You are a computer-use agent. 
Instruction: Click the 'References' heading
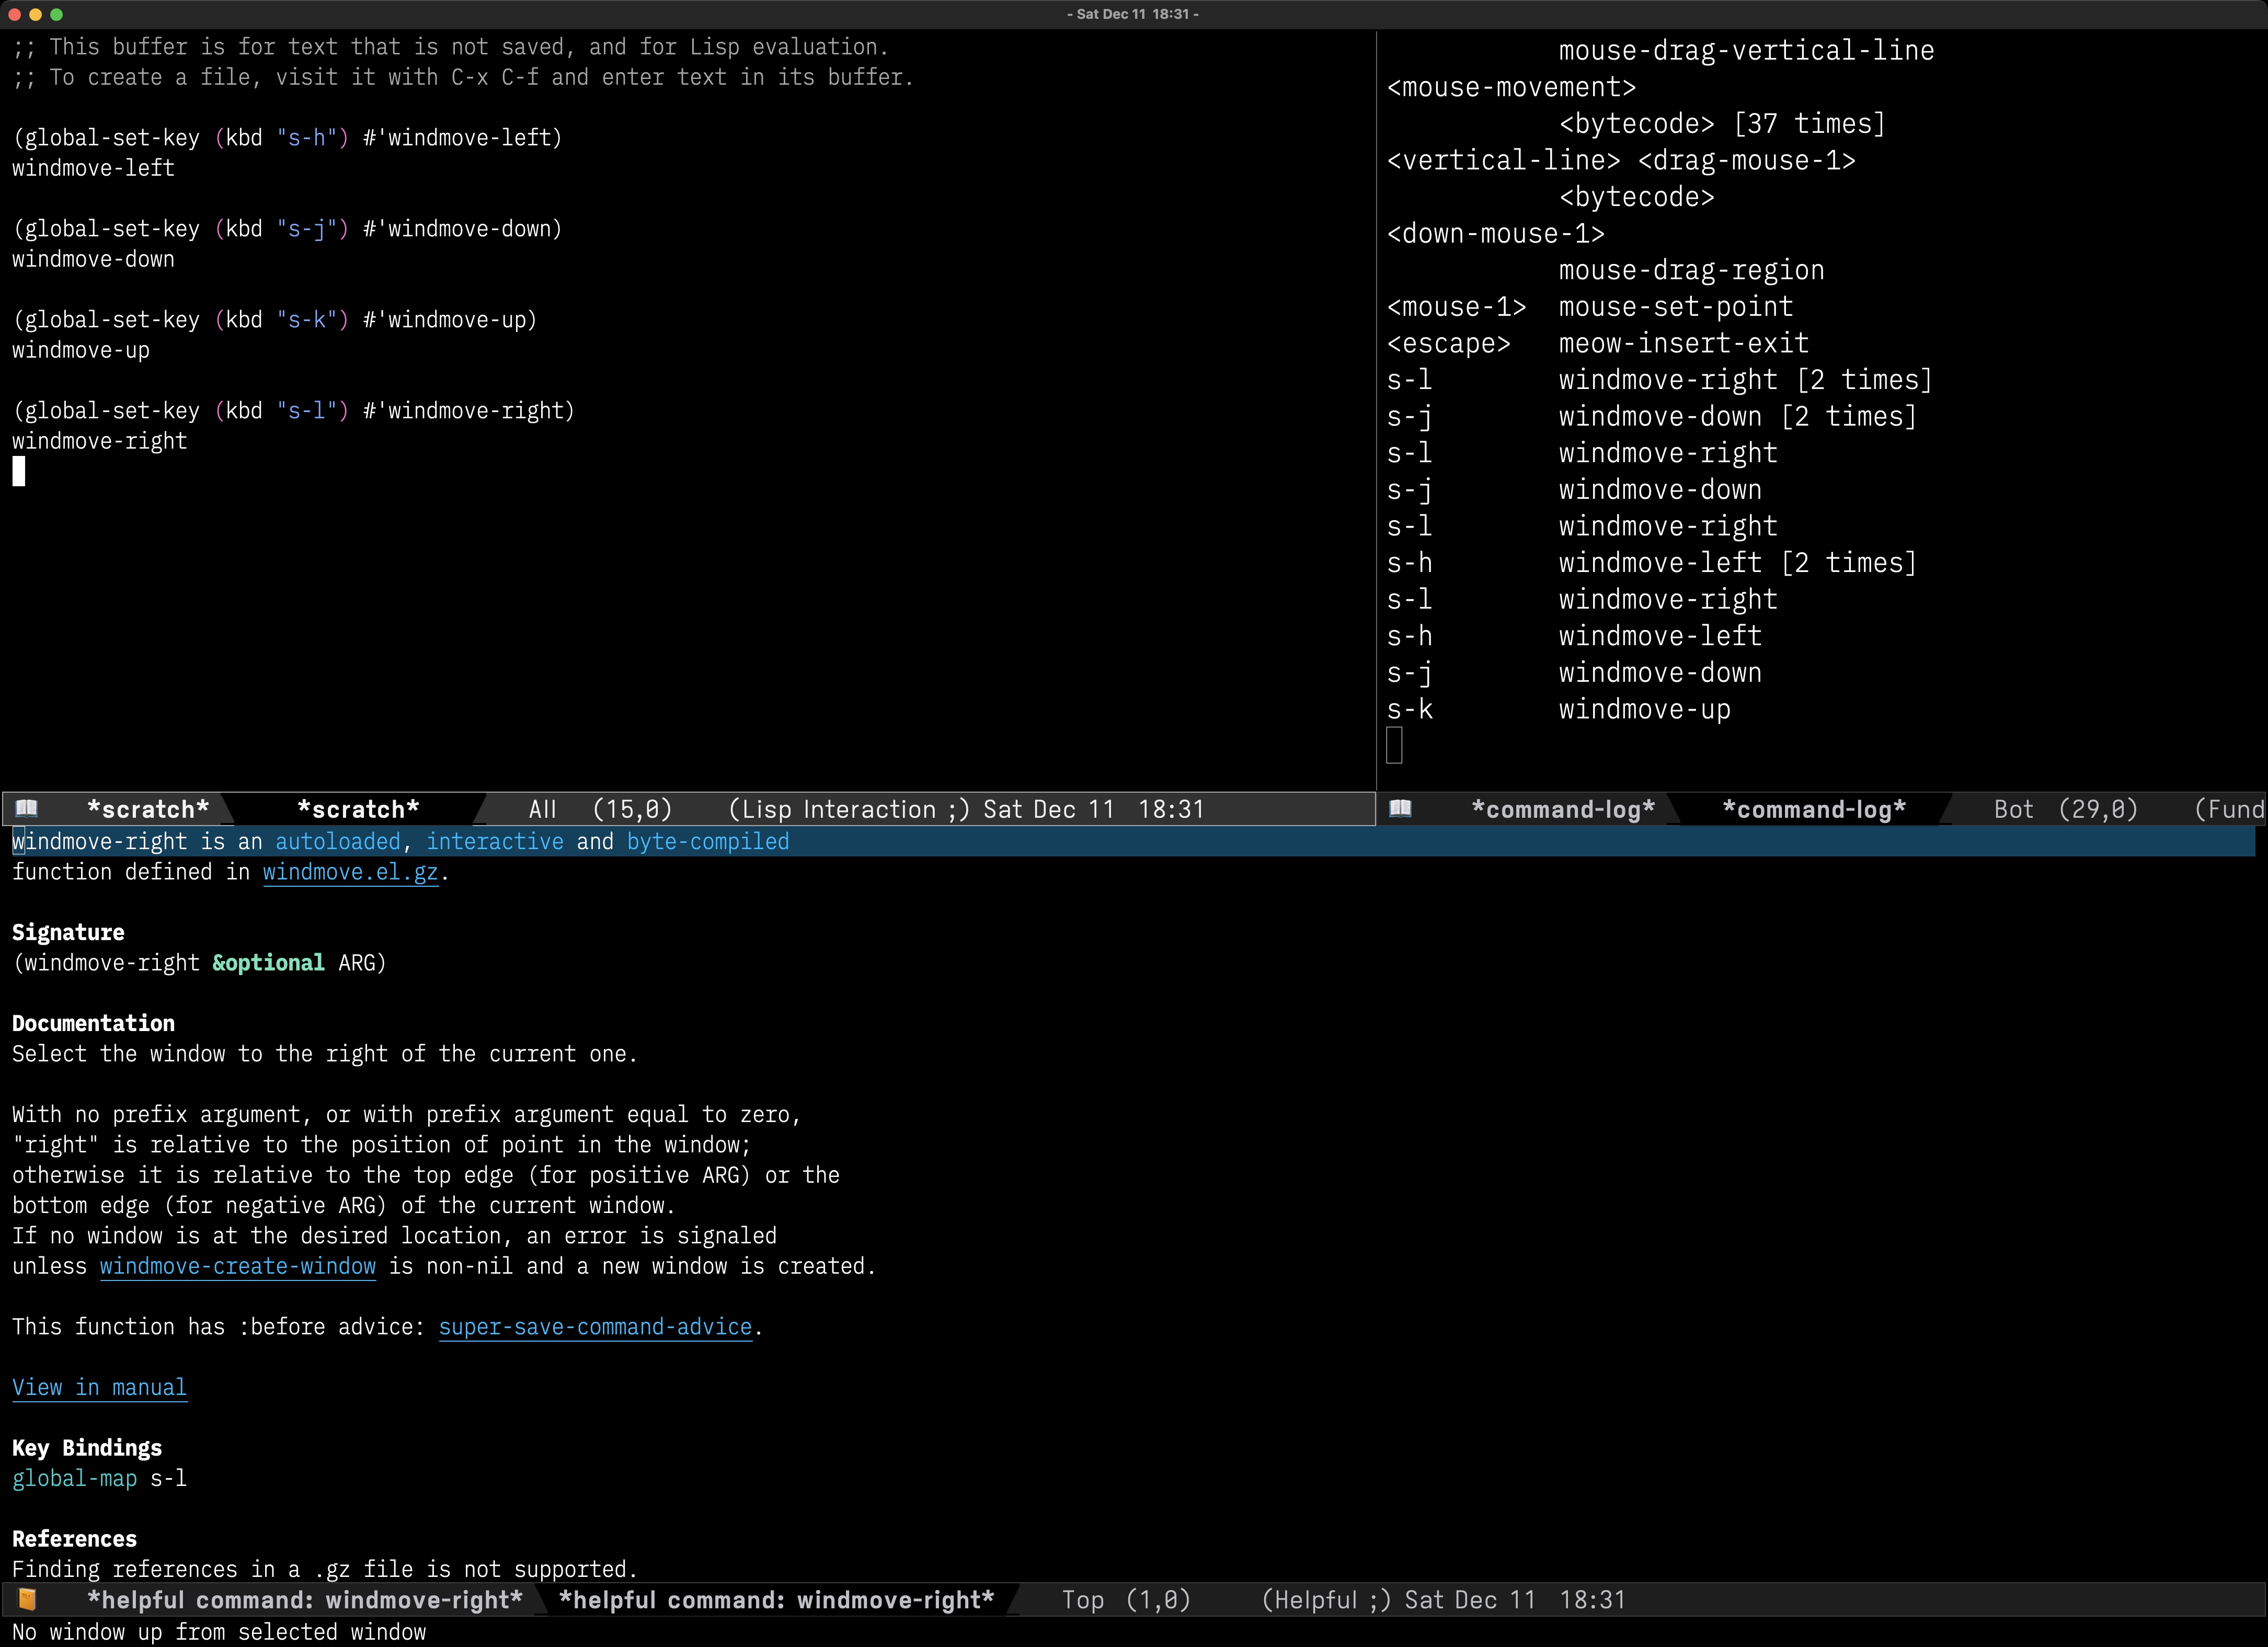click(x=74, y=1539)
